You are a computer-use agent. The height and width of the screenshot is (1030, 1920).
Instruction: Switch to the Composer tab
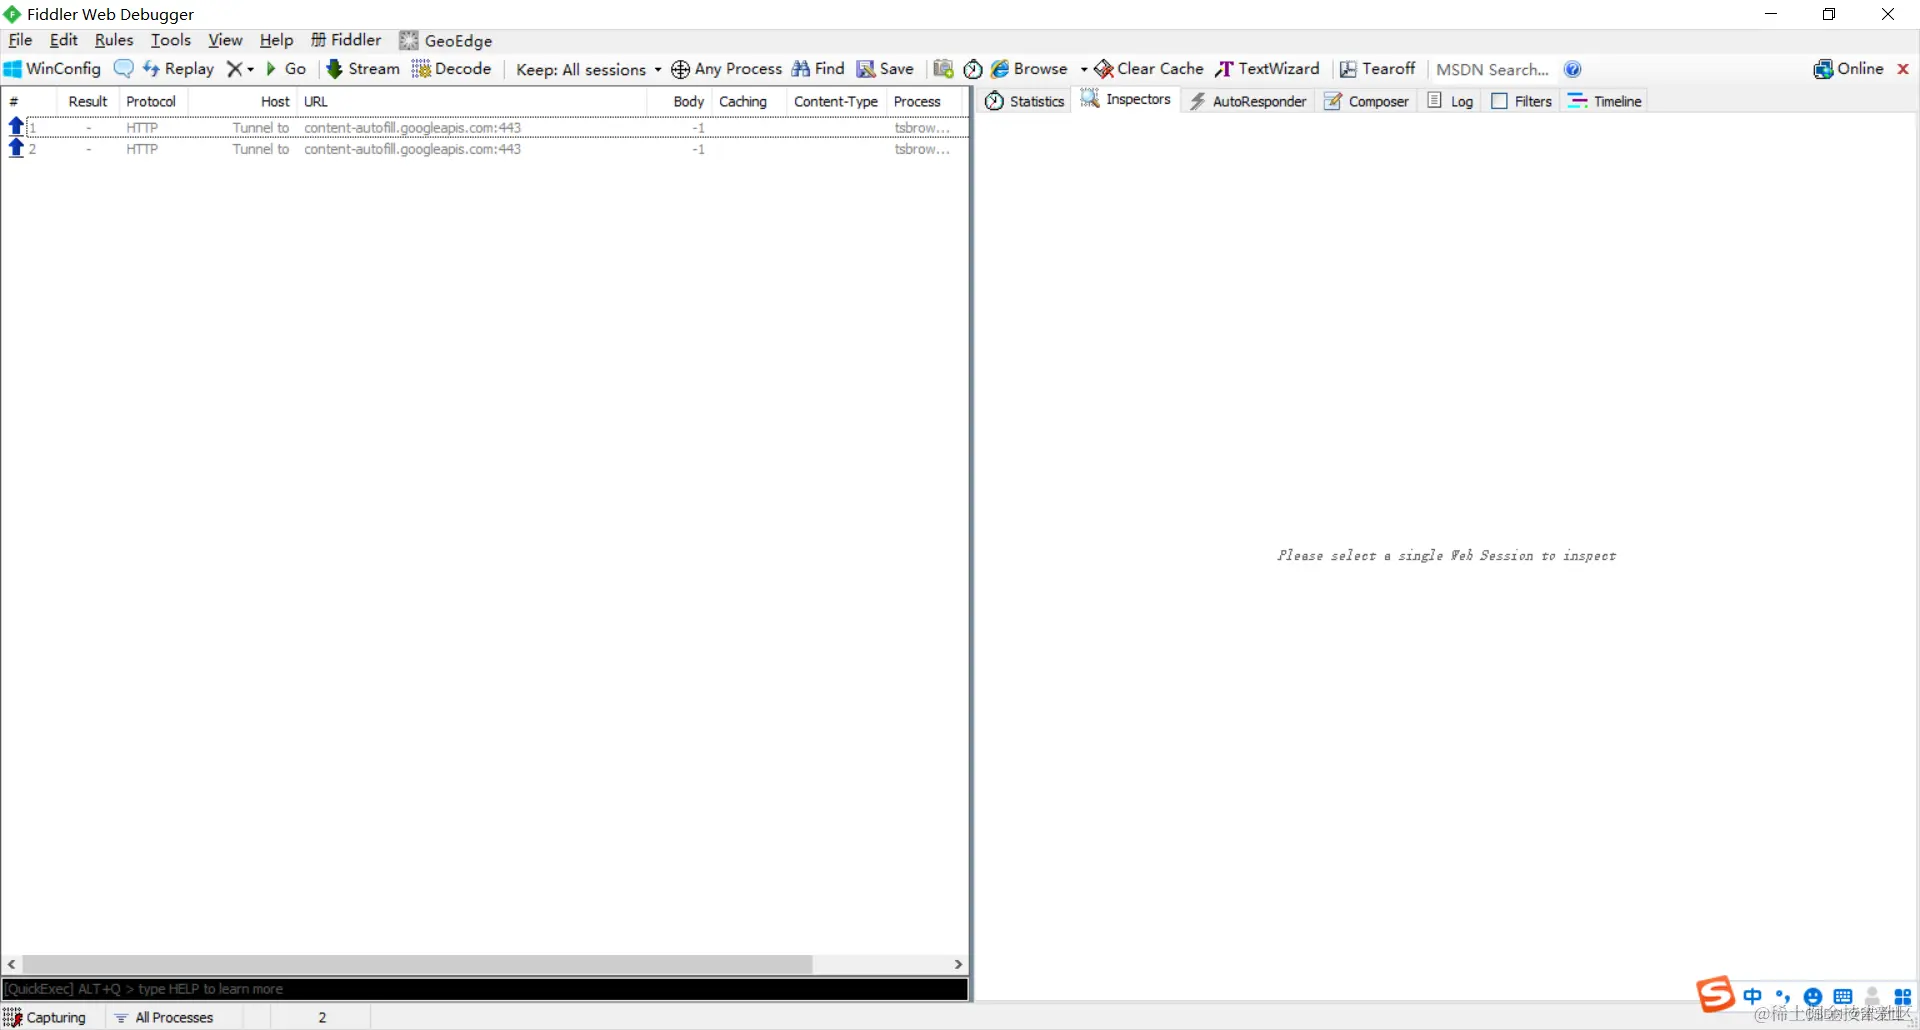(1367, 101)
